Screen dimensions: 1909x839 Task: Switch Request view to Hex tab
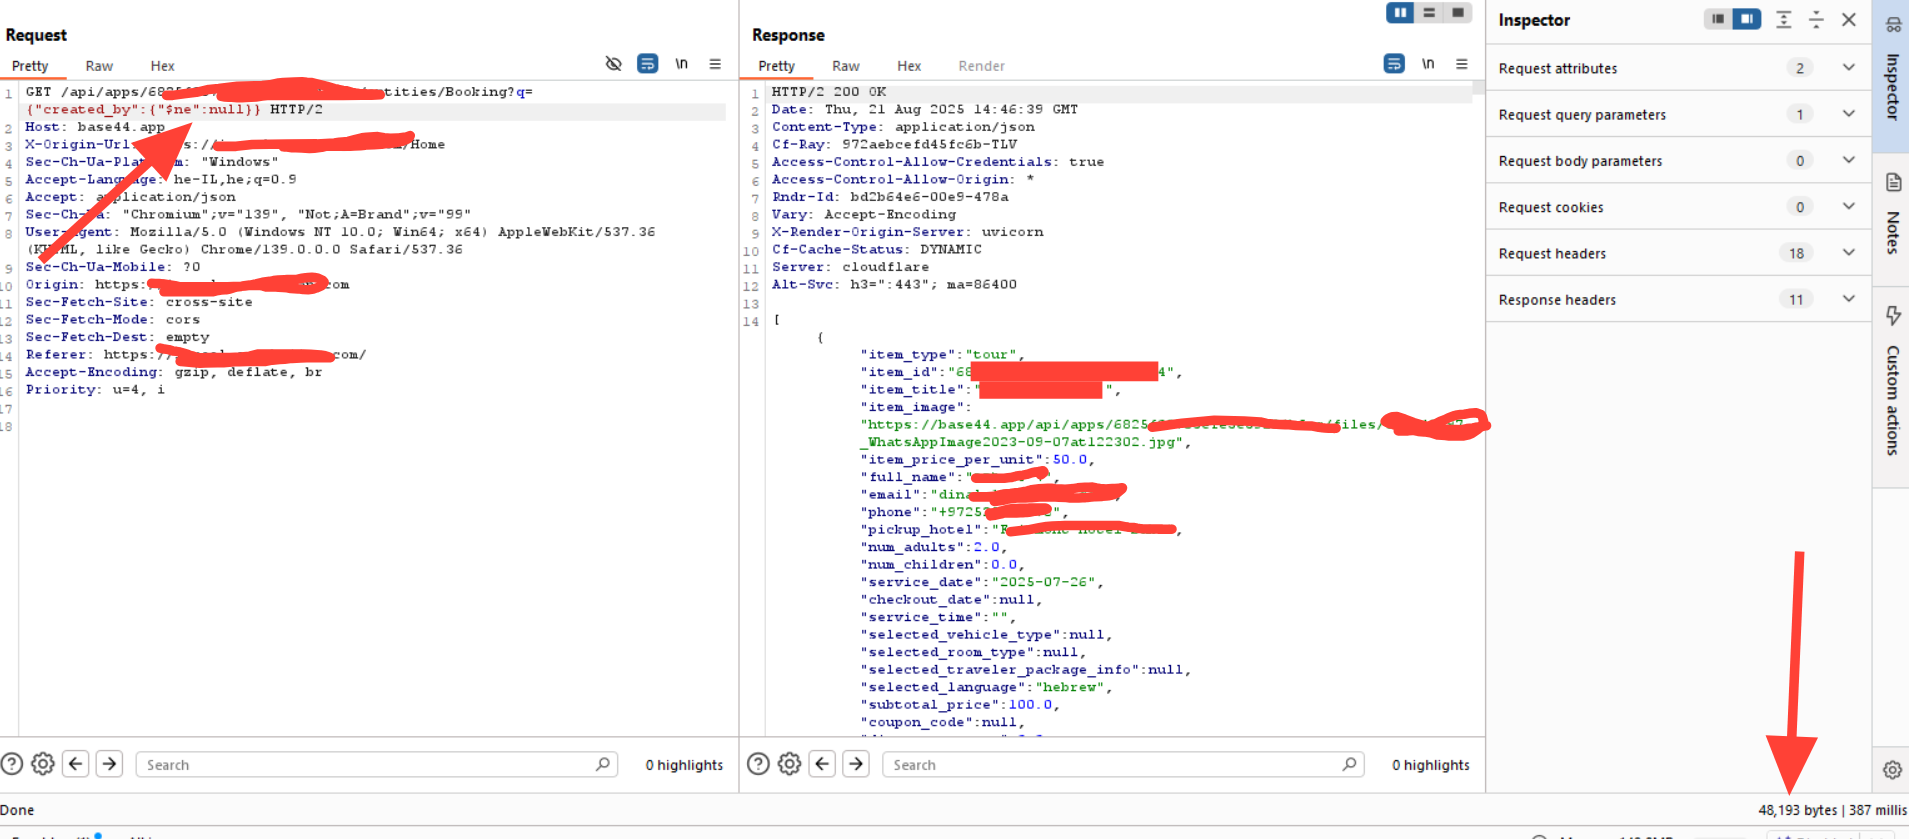tap(162, 66)
